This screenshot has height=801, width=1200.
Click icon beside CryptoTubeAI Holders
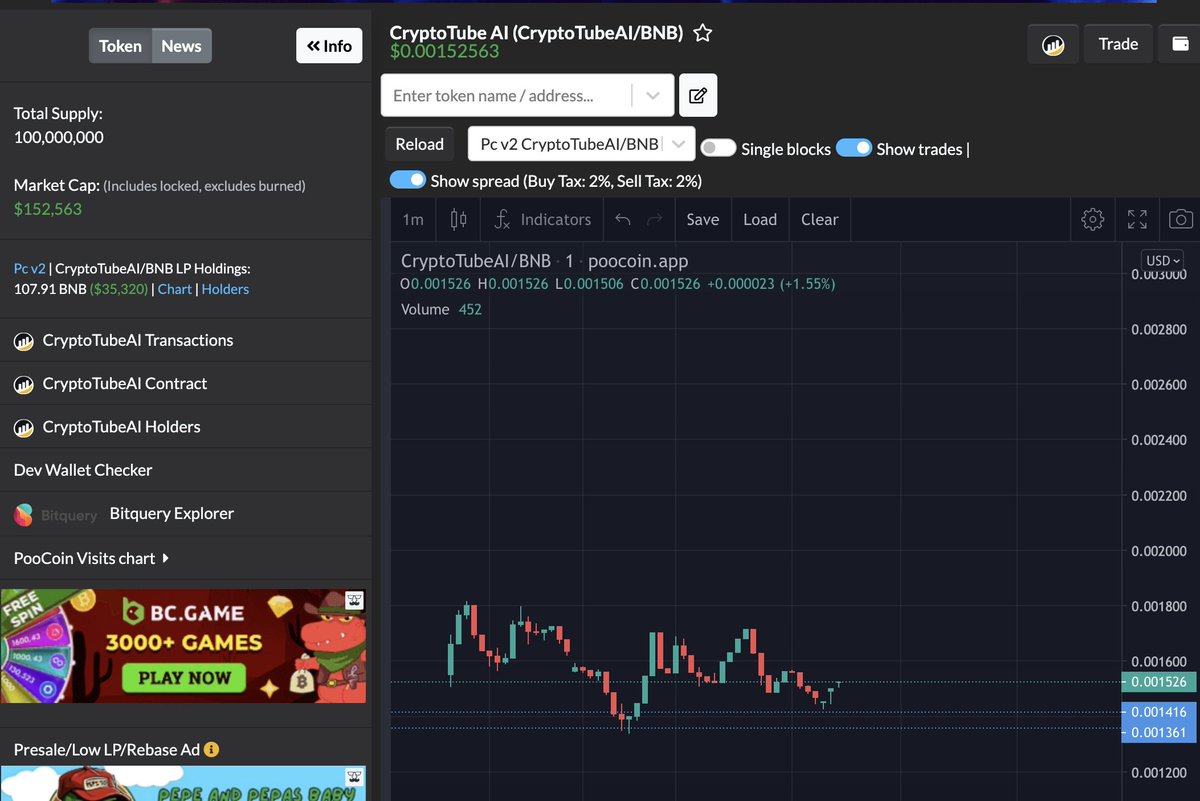point(24,427)
